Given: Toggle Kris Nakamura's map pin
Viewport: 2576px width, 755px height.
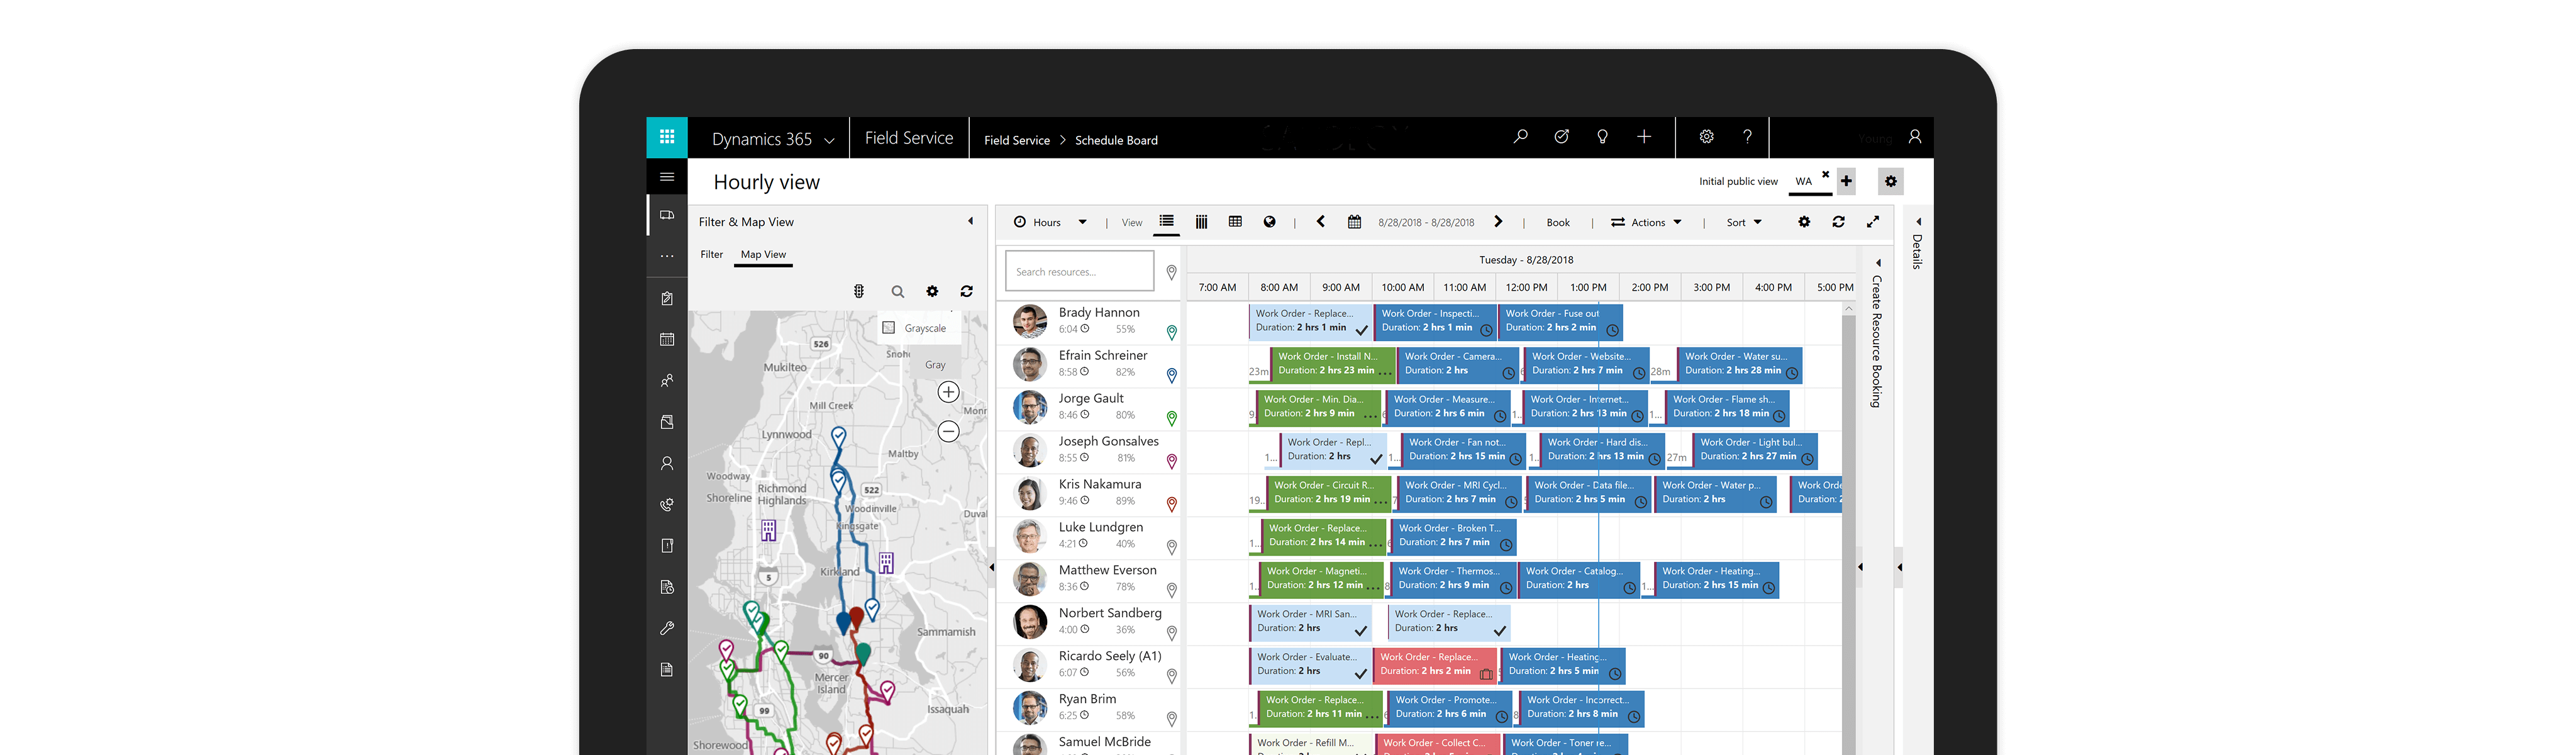Looking at the screenshot, I should (1171, 505).
